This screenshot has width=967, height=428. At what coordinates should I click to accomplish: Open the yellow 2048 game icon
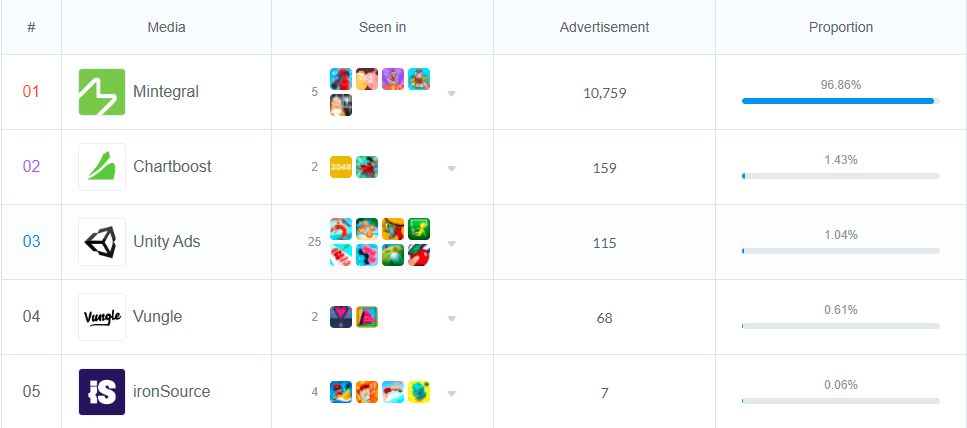coord(341,167)
